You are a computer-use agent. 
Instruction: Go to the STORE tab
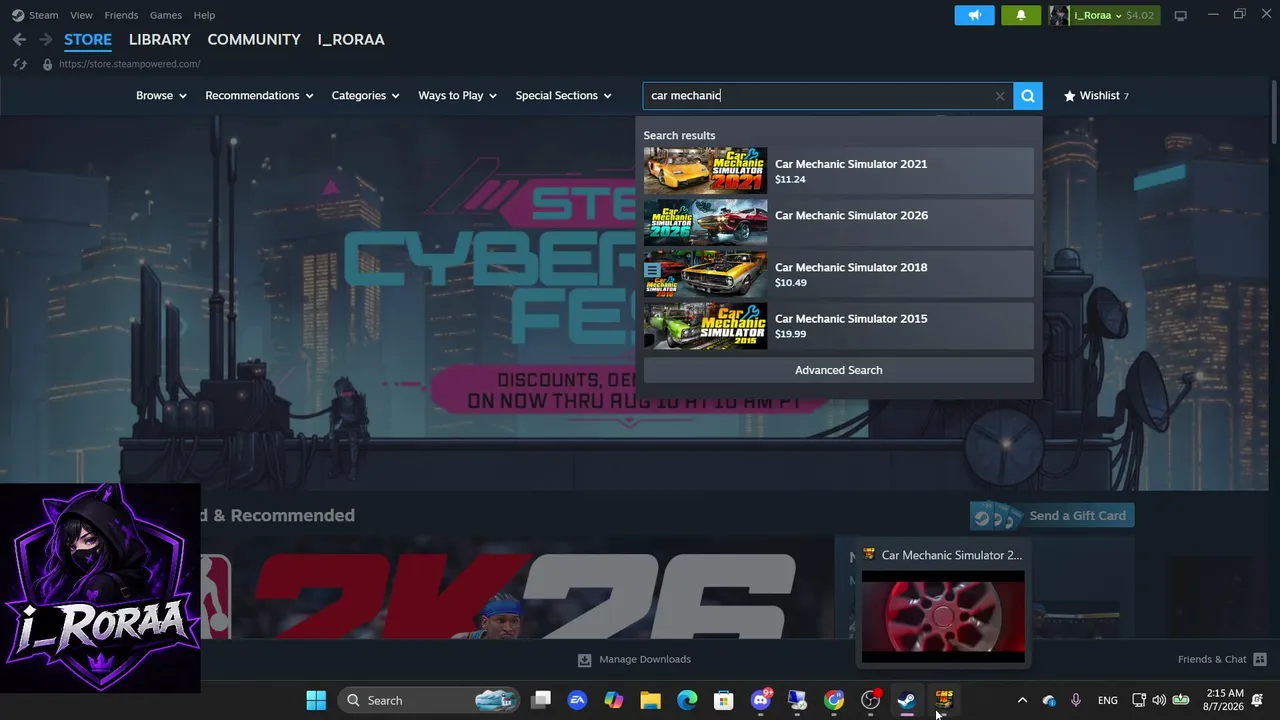88,39
